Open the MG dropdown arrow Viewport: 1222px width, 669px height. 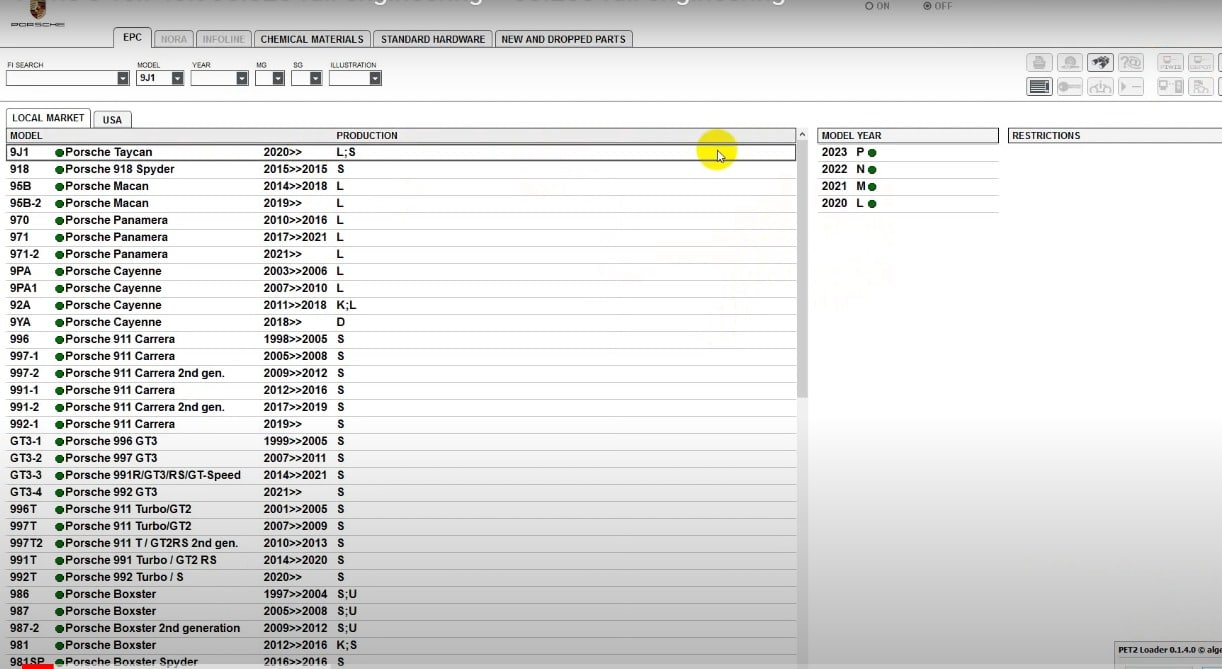click(x=278, y=78)
